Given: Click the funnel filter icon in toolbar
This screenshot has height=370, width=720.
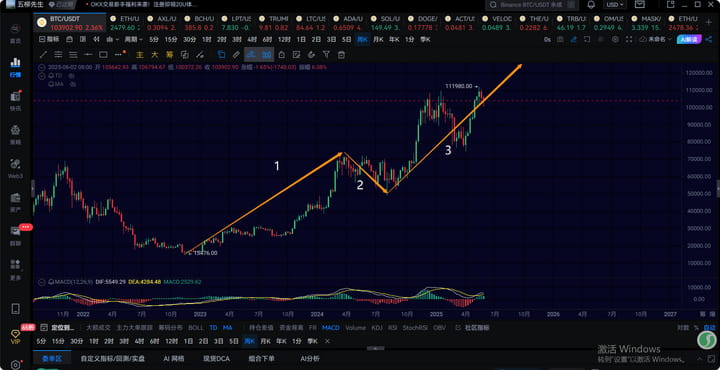Looking at the screenshot, I should (326, 55).
